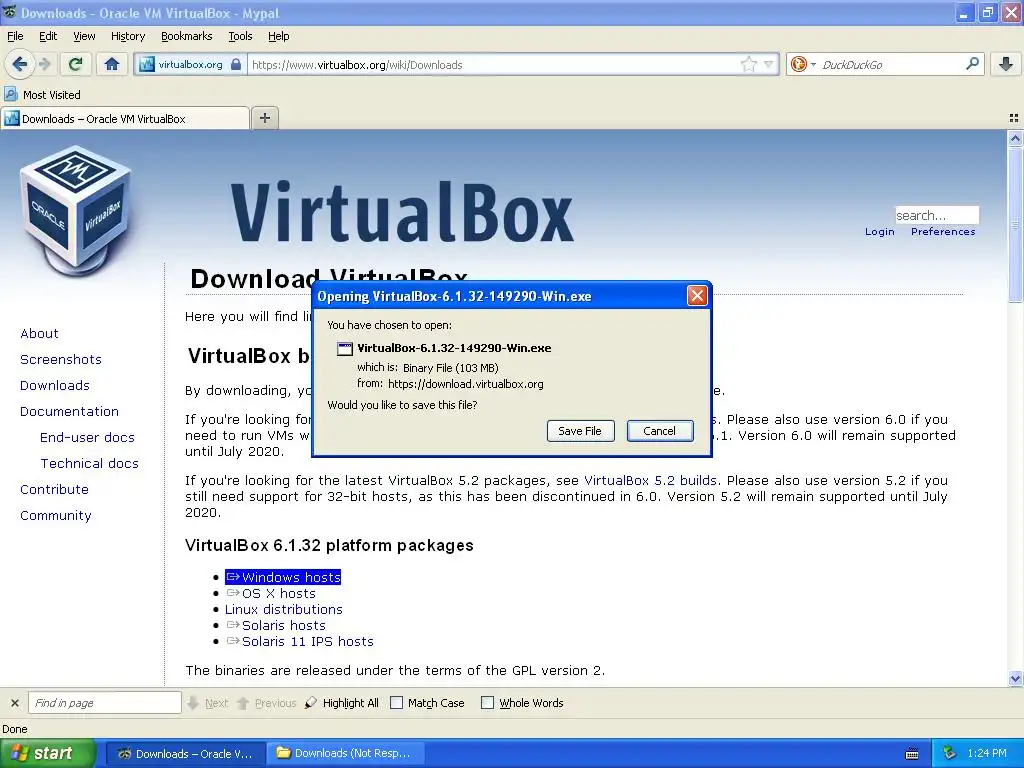Screen dimensions: 1024x768
Task: Click the network tray icon near clock
Action: pos(950,753)
